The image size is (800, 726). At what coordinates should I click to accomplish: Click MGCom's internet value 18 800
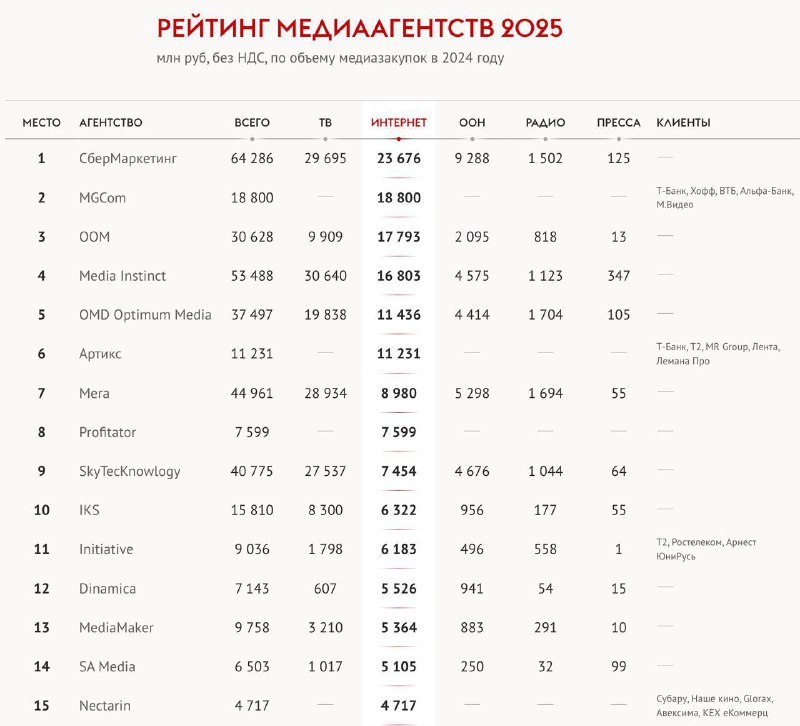click(x=399, y=197)
